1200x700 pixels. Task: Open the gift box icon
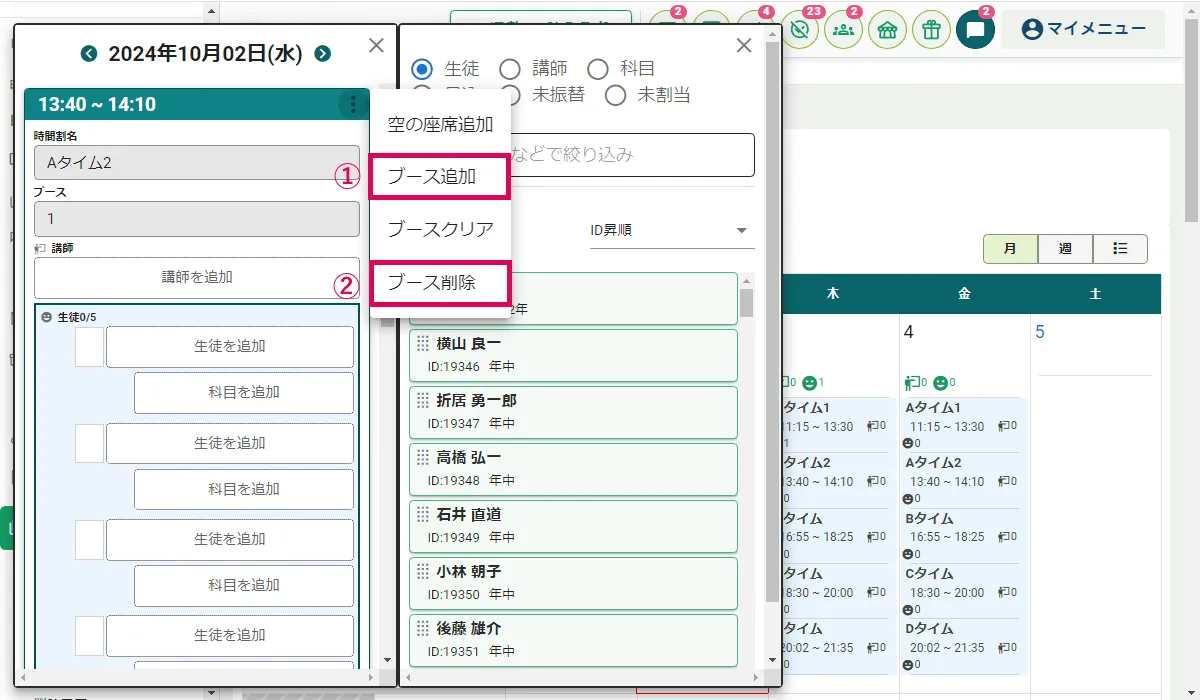click(931, 29)
